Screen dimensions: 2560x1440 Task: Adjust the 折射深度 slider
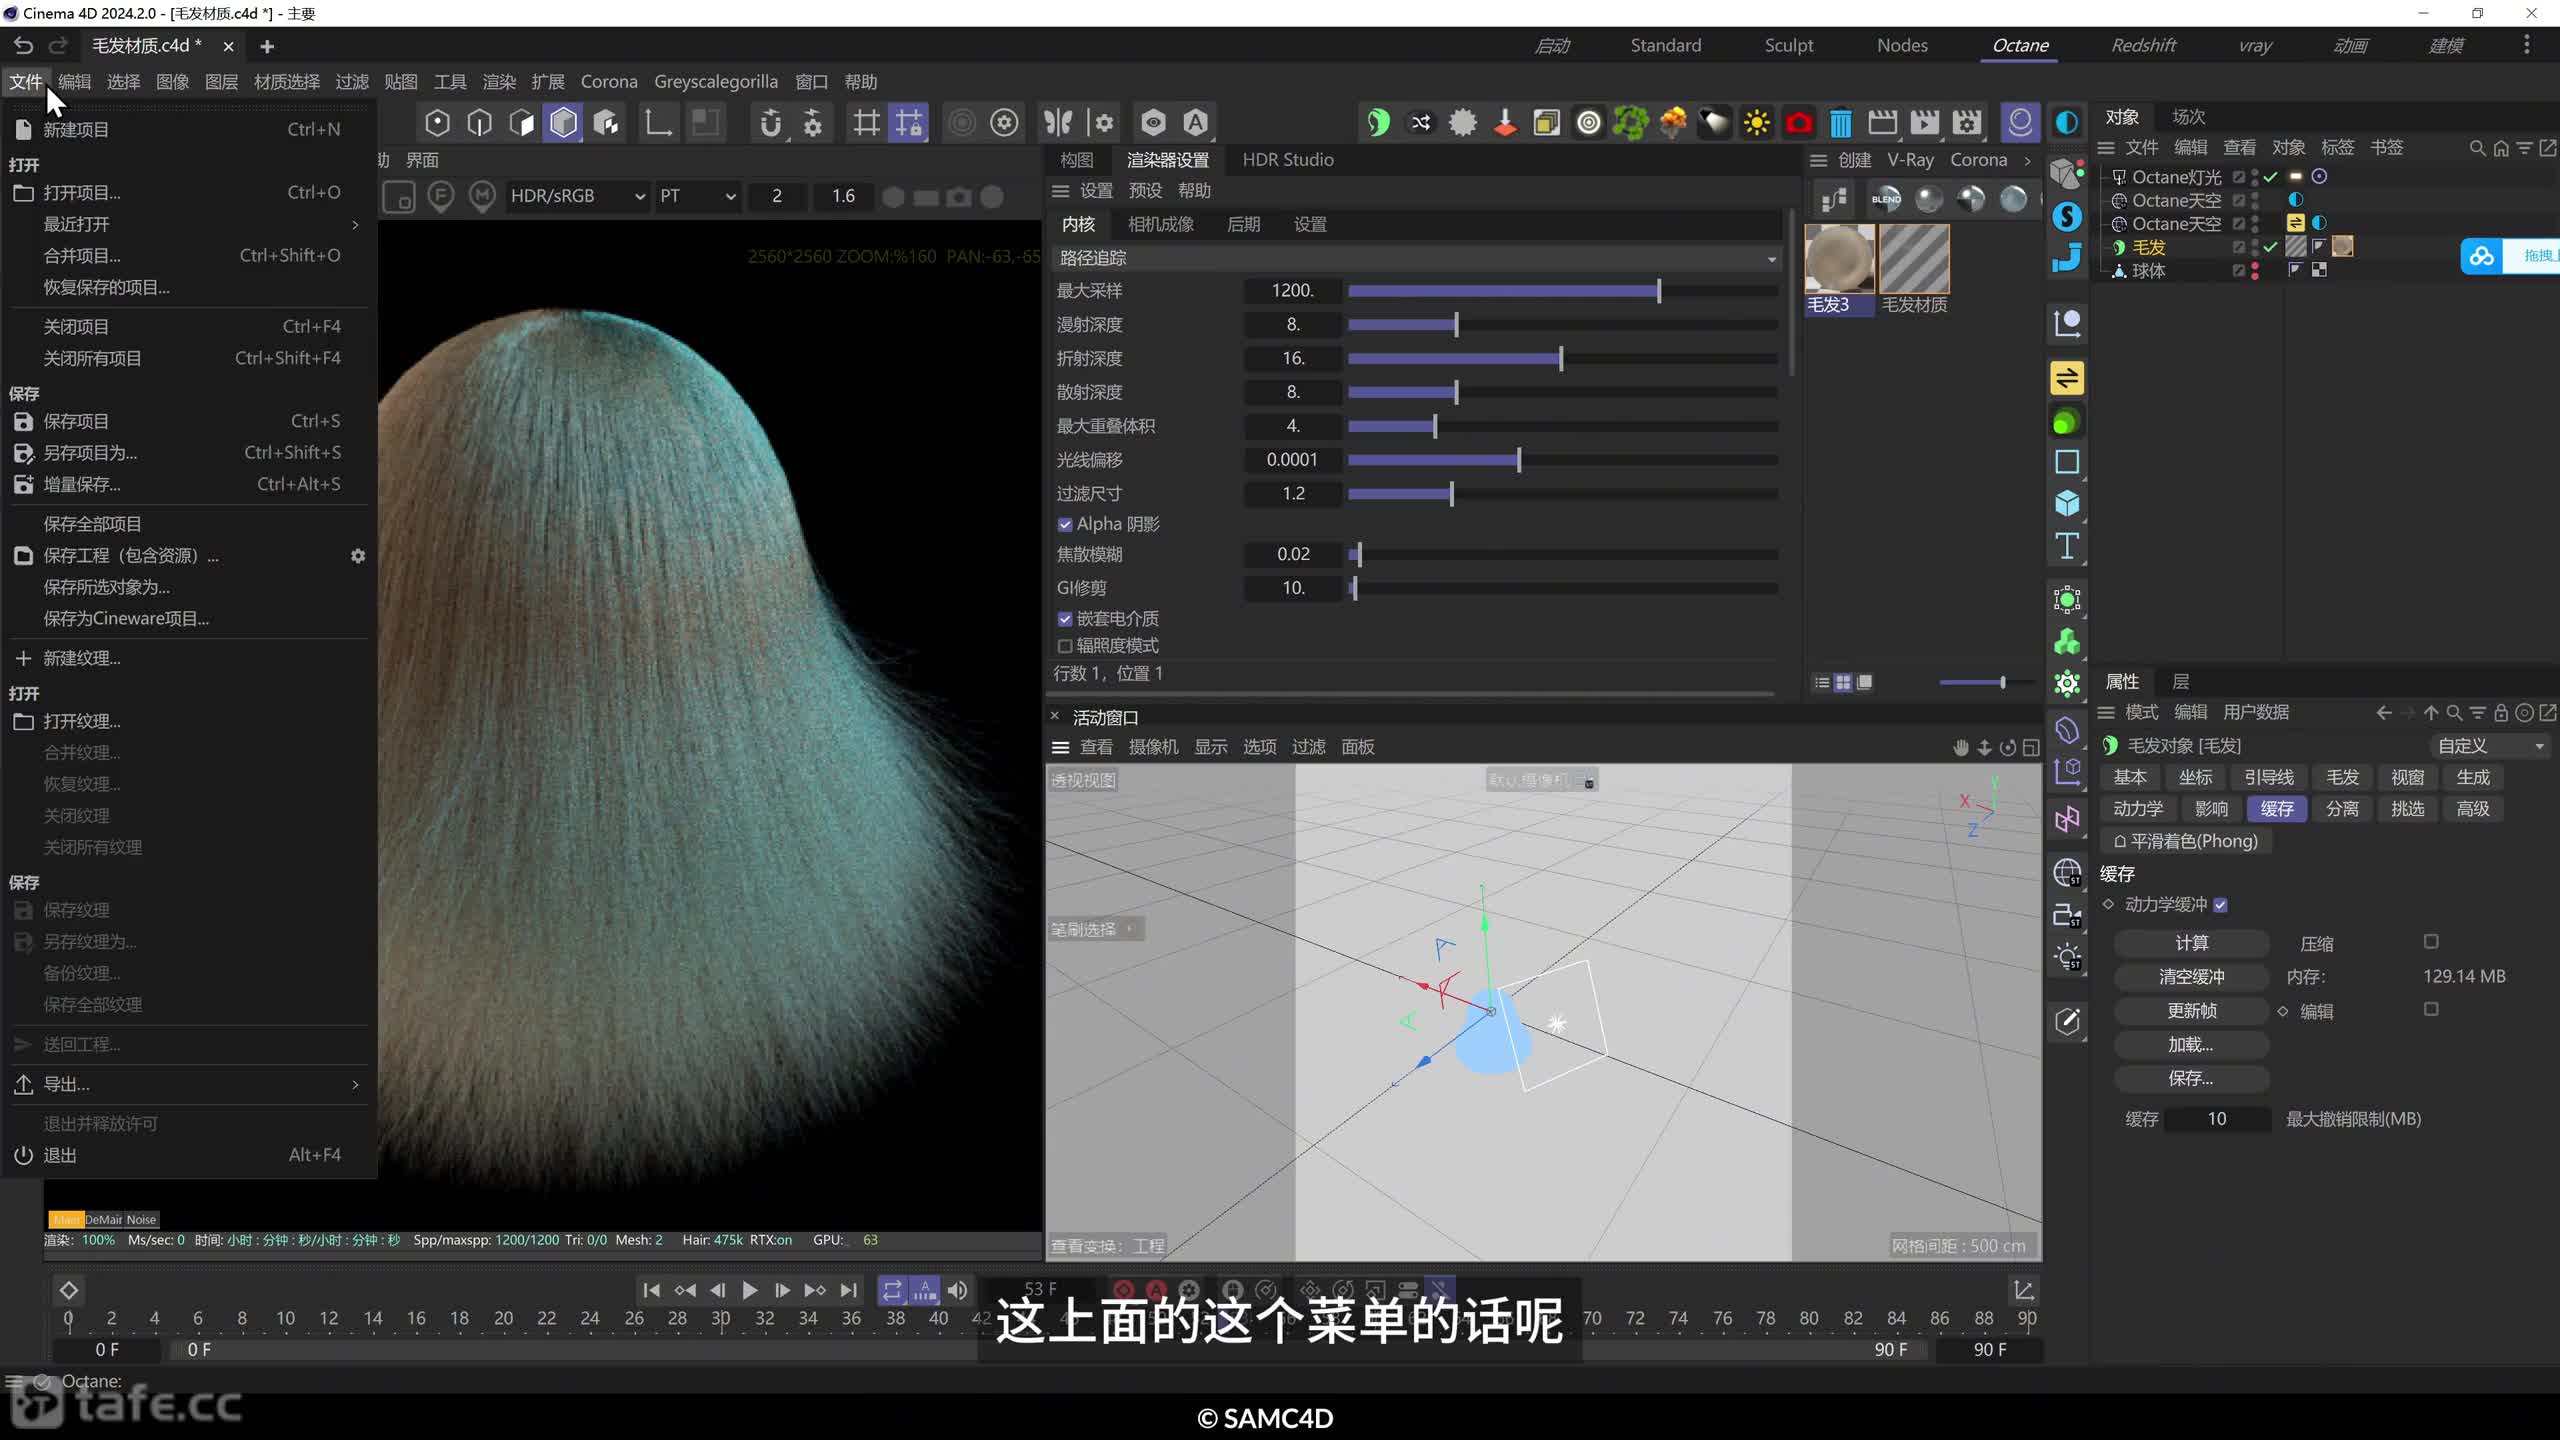[x=1562, y=359]
